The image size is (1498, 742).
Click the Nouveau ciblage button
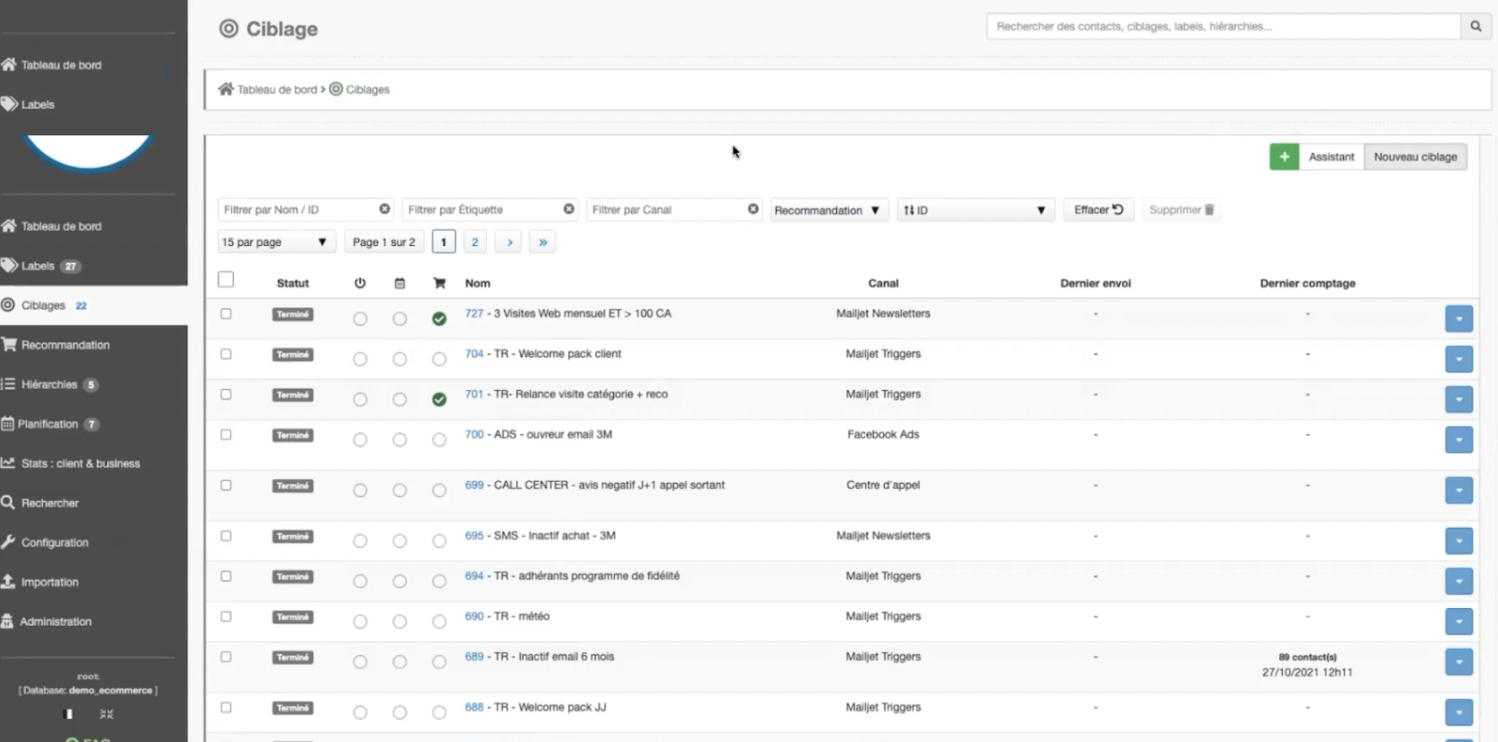click(1415, 157)
